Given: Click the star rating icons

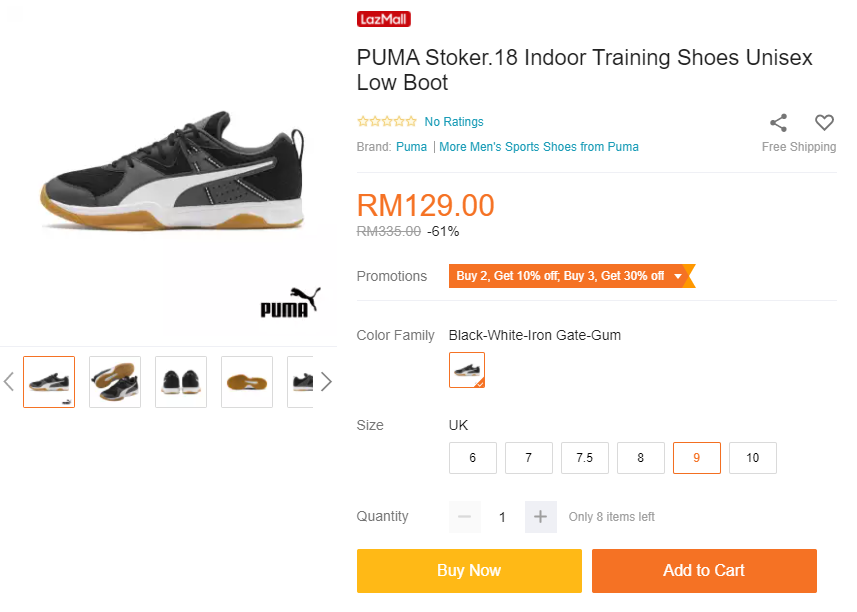Looking at the screenshot, I should tap(387, 122).
